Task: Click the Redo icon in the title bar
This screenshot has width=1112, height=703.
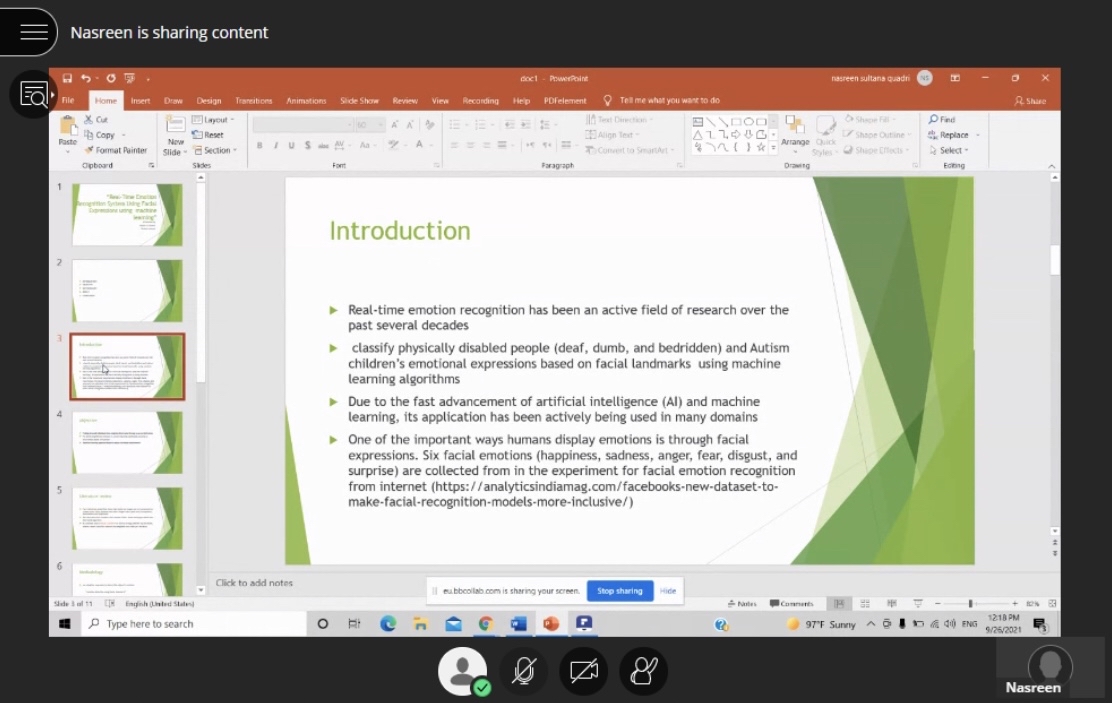Action: point(111,78)
